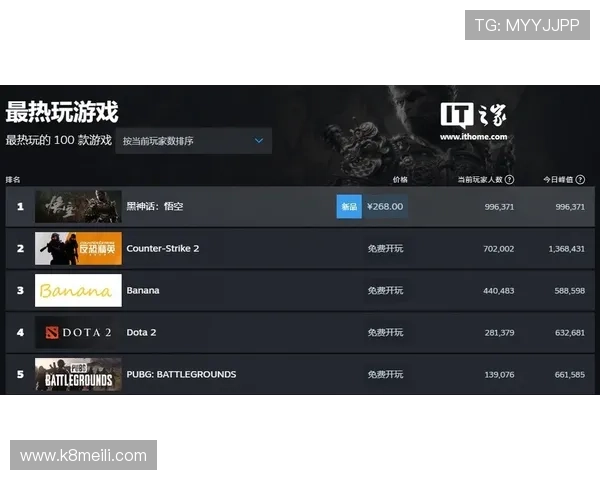Image resolution: width=600 pixels, height=480 pixels.
Task: Click help icon beside 当前玩家人数
Action: coord(510,180)
